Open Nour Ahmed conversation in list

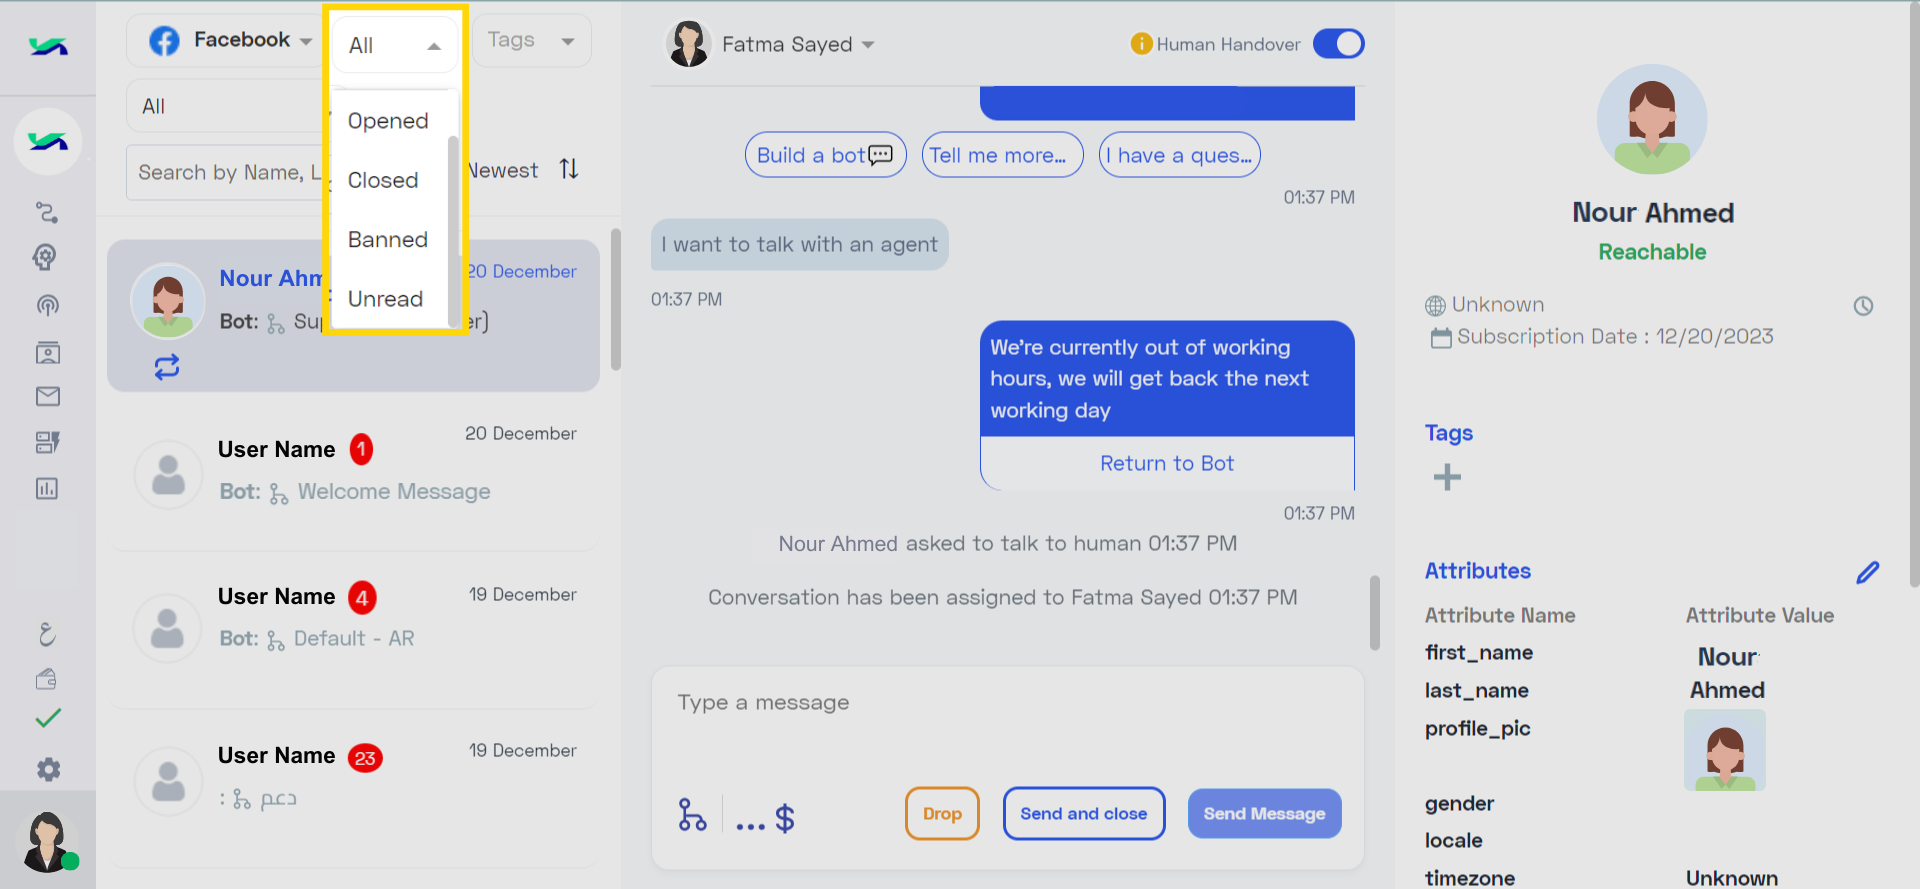coord(353,316)
